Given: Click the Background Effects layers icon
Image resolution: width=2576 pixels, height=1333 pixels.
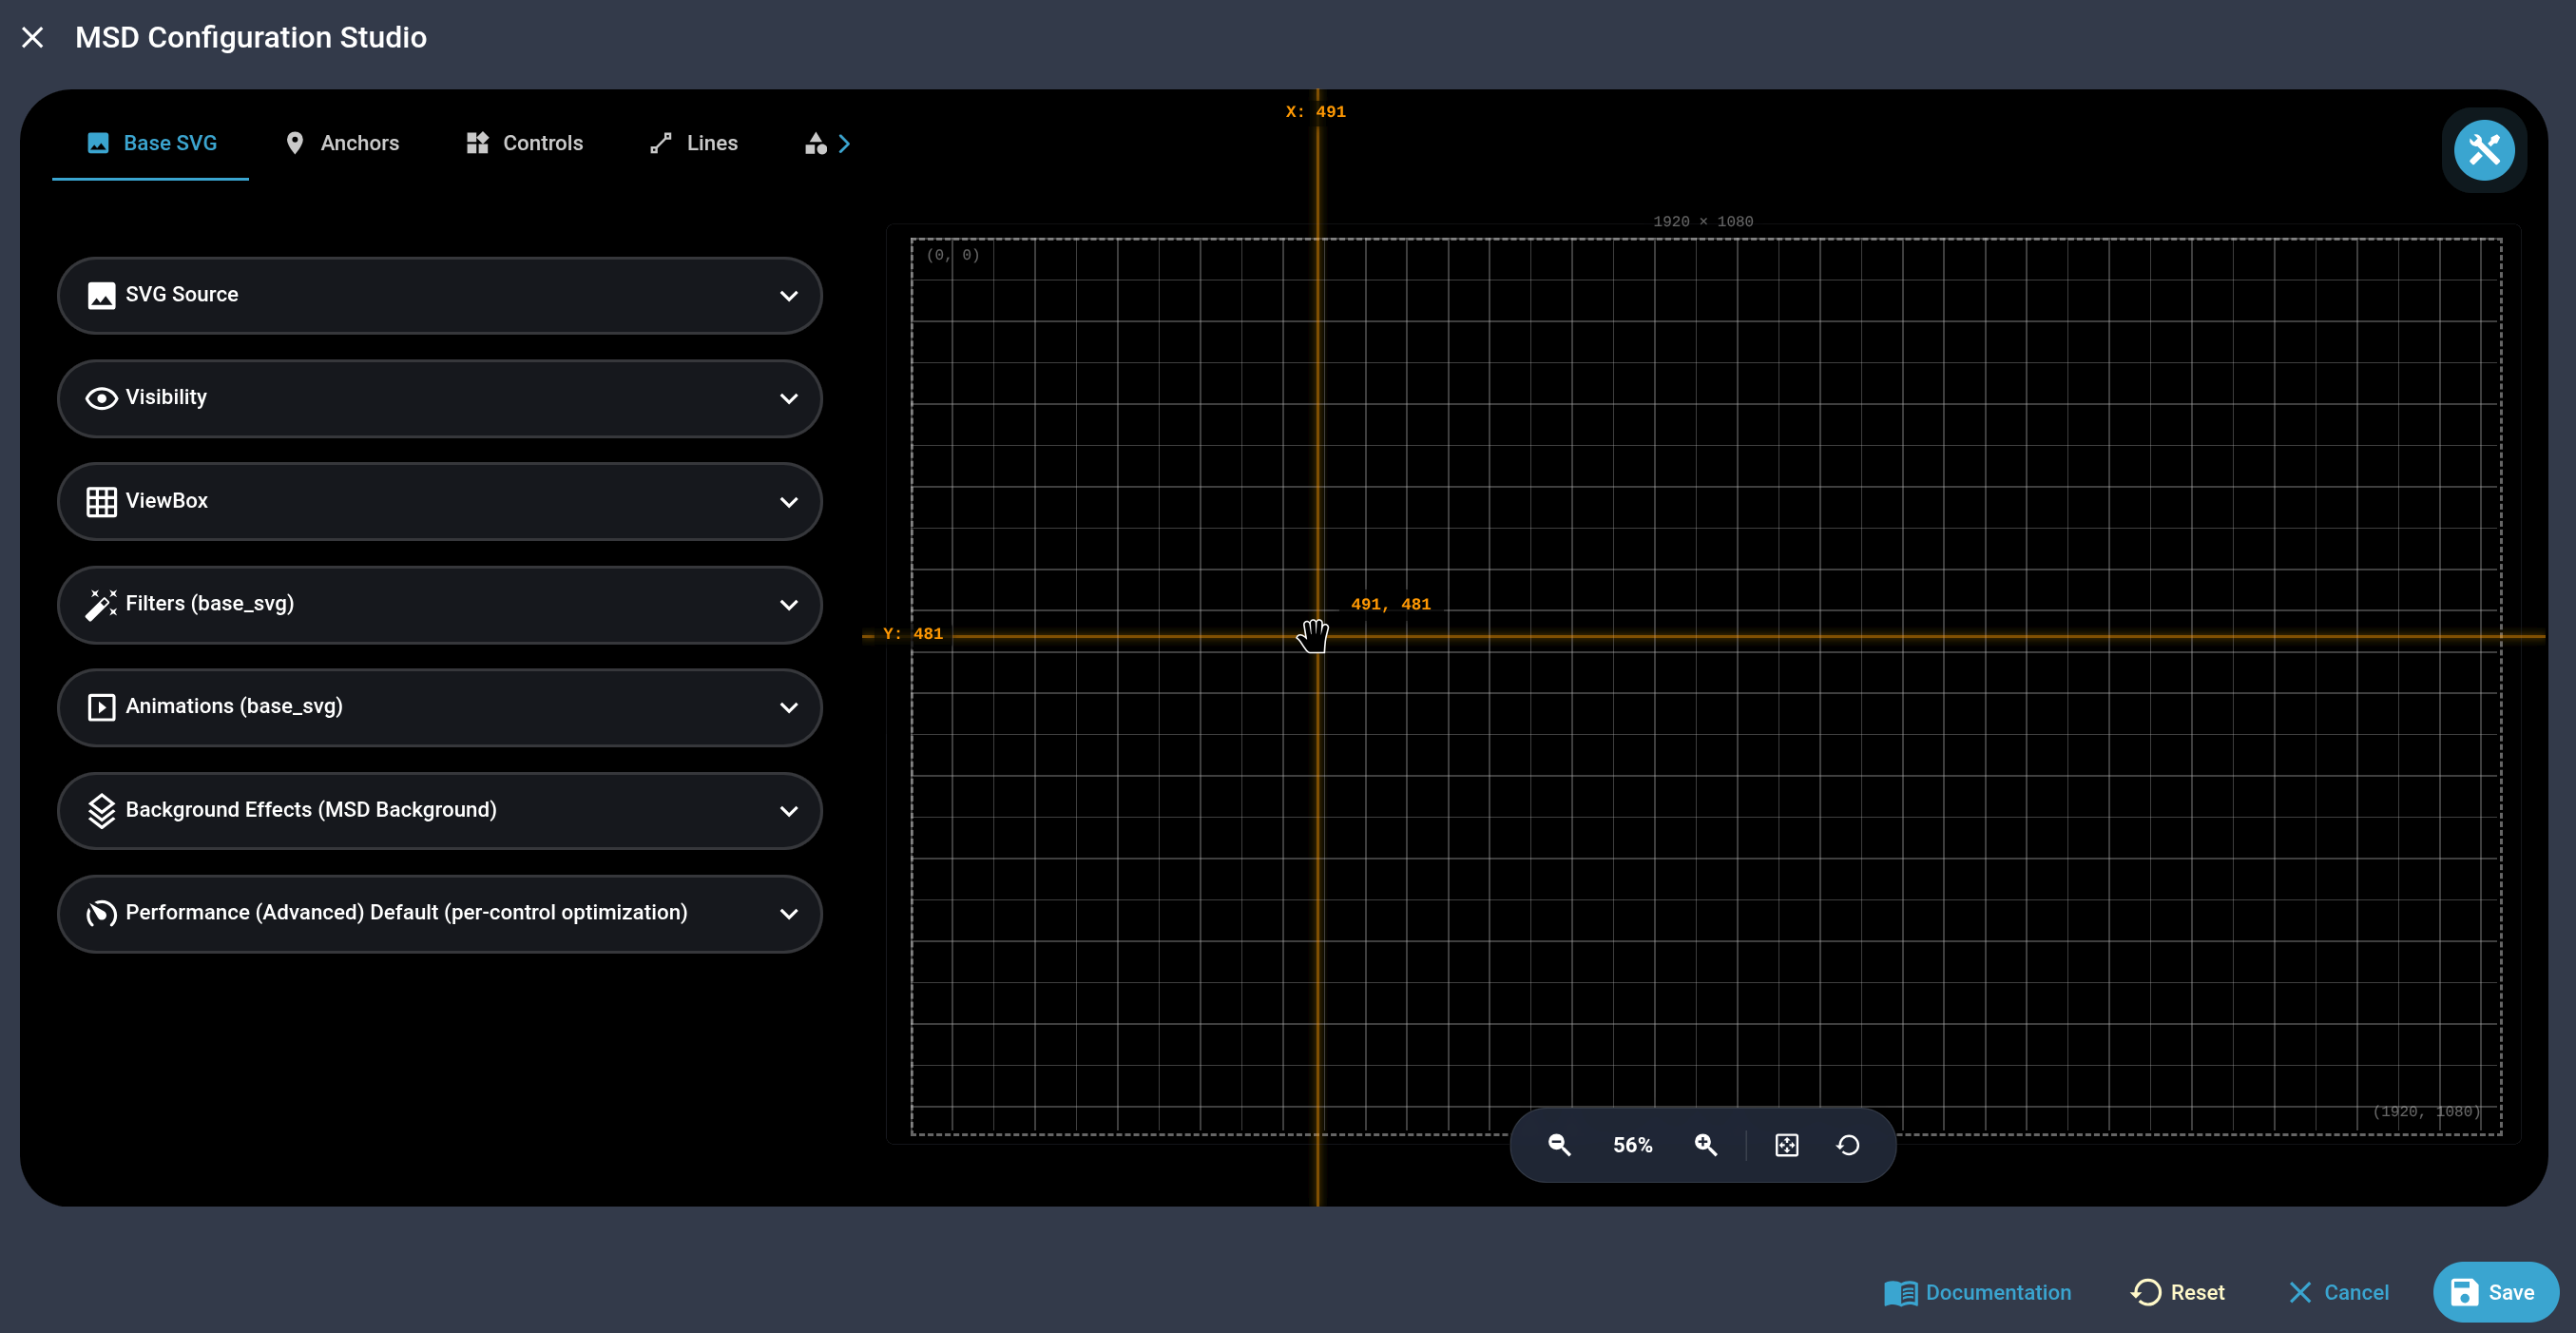Looking at the screenshot, I should pyautogui.click(x=101, y=810).
